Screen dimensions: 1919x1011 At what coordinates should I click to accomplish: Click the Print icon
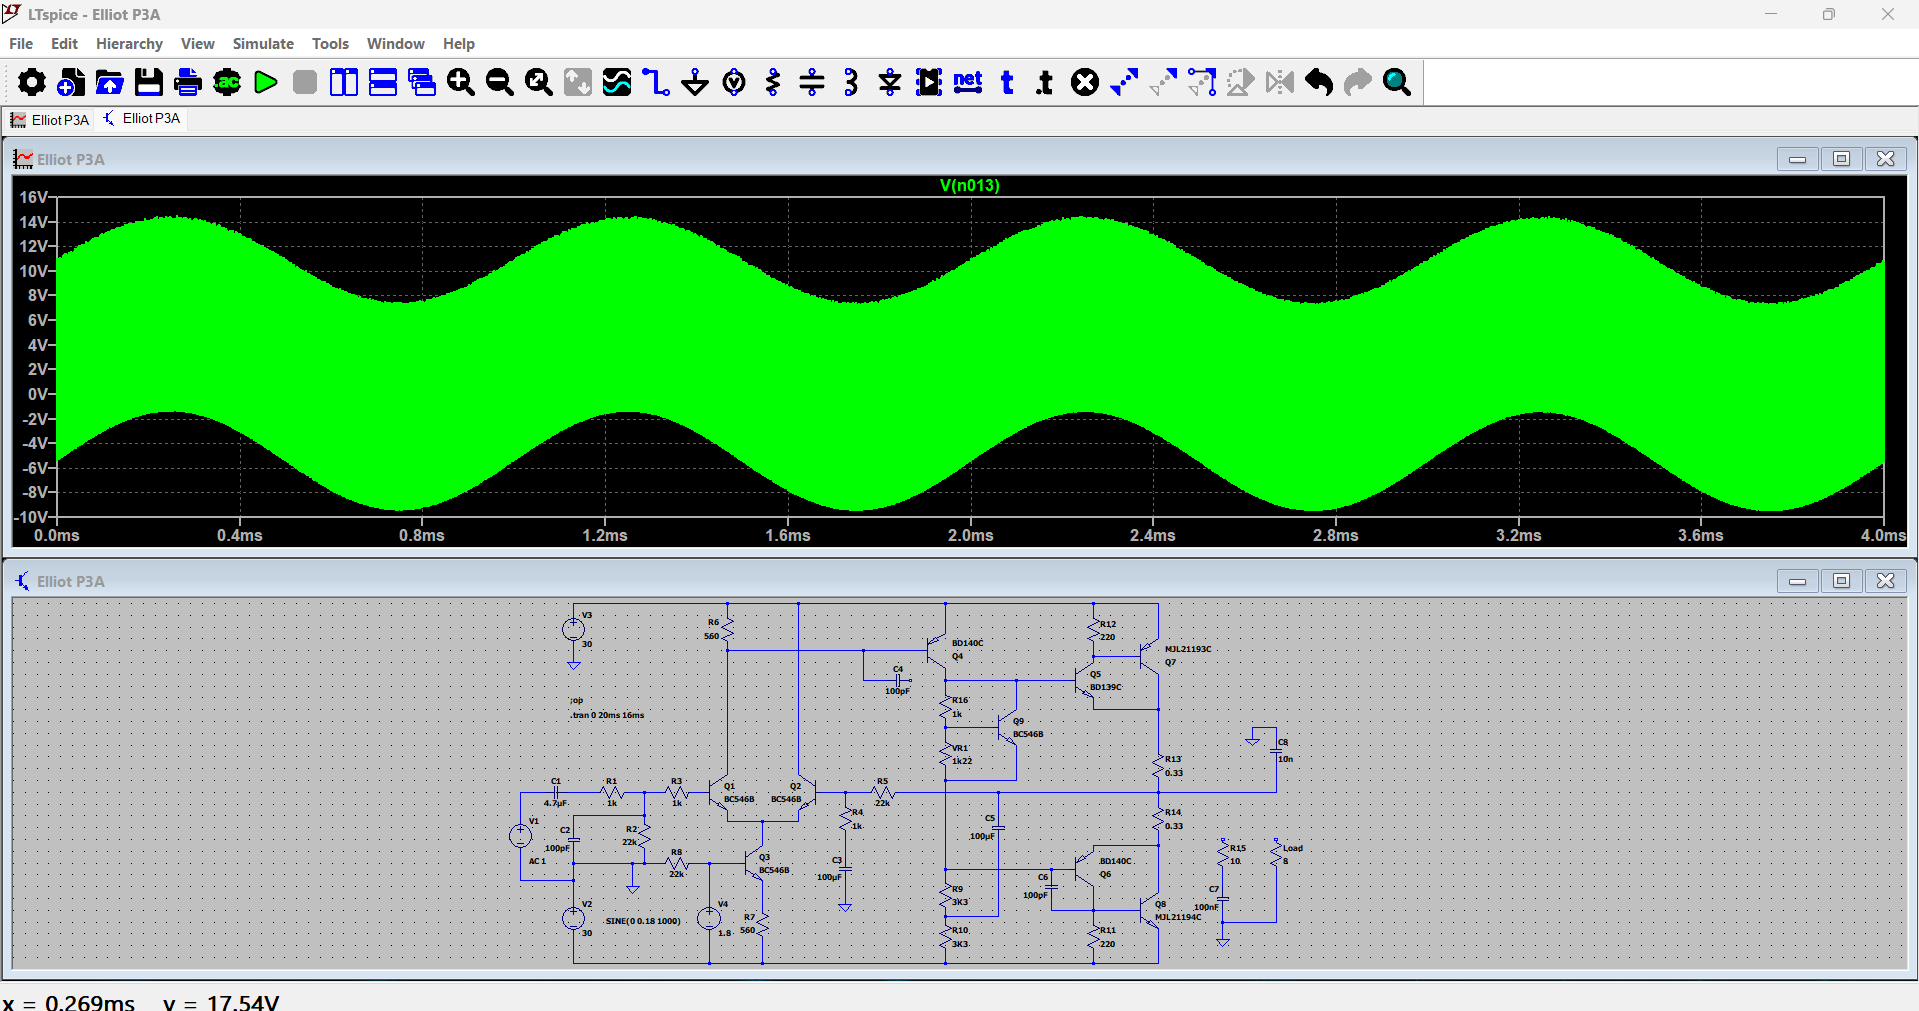(188, 82)
